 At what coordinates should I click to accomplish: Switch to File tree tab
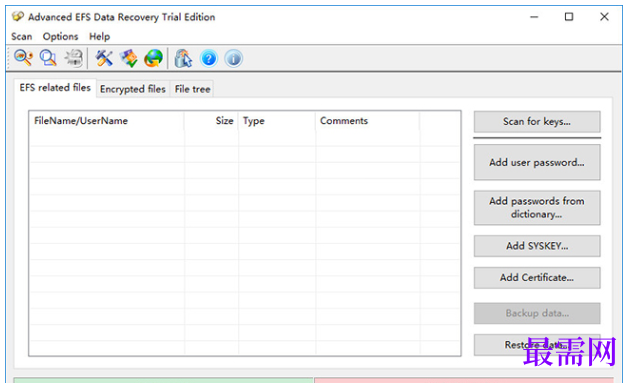pyautogui.click(x=192, y=89)
